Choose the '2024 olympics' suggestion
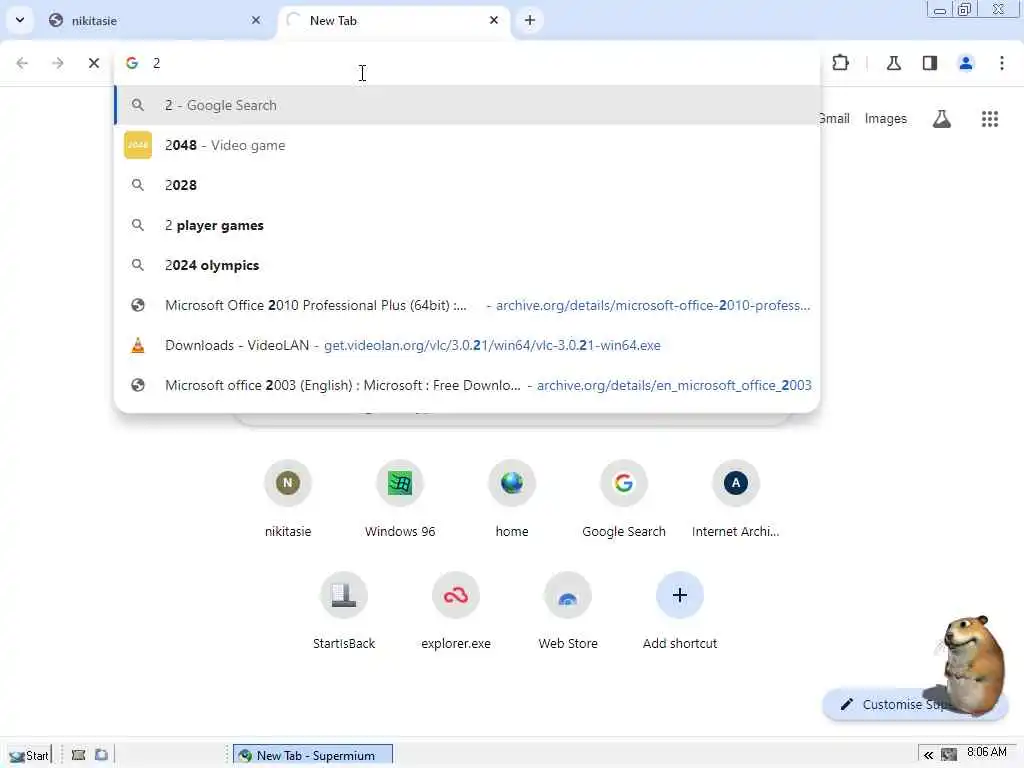The image size is (1024, 768). point(467,265)
